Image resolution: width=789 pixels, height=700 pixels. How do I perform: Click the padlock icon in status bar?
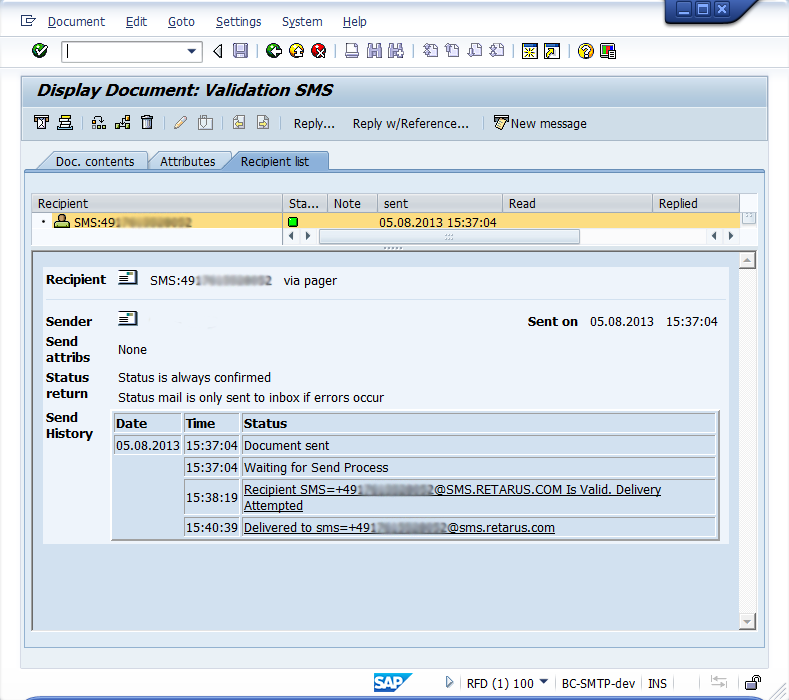[x=752, y=683]
